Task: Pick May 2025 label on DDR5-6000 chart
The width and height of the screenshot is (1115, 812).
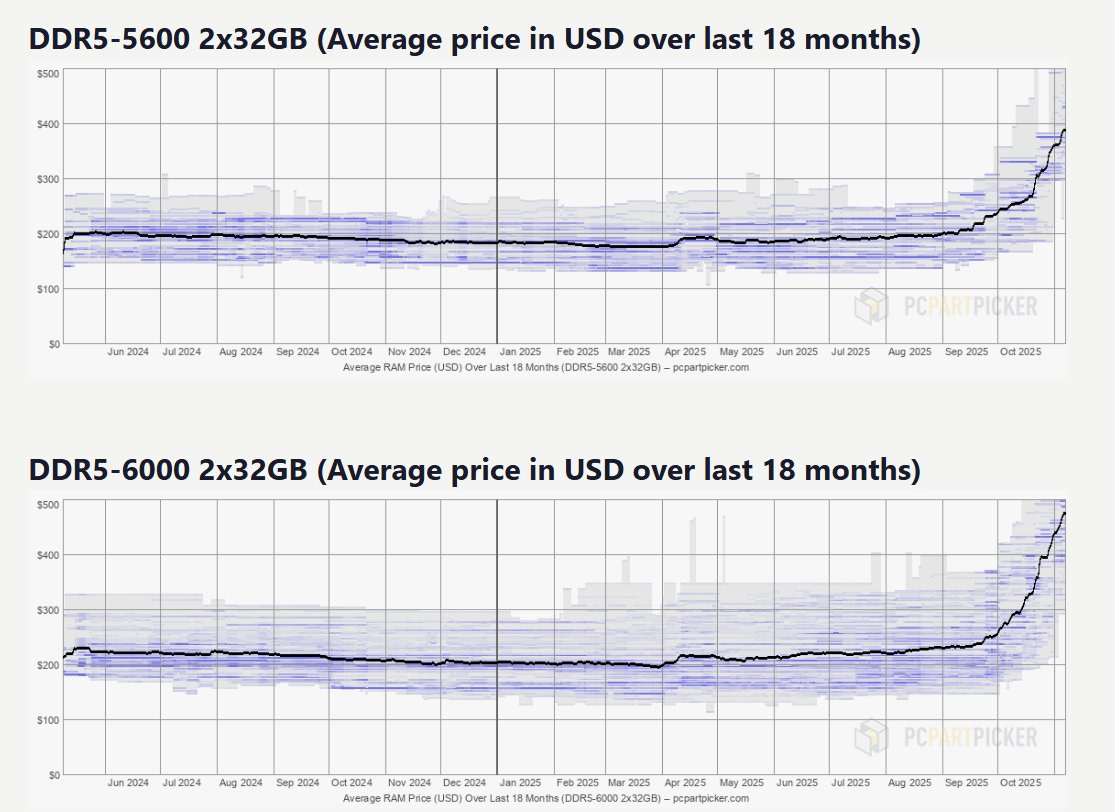Action: [741, 783]
